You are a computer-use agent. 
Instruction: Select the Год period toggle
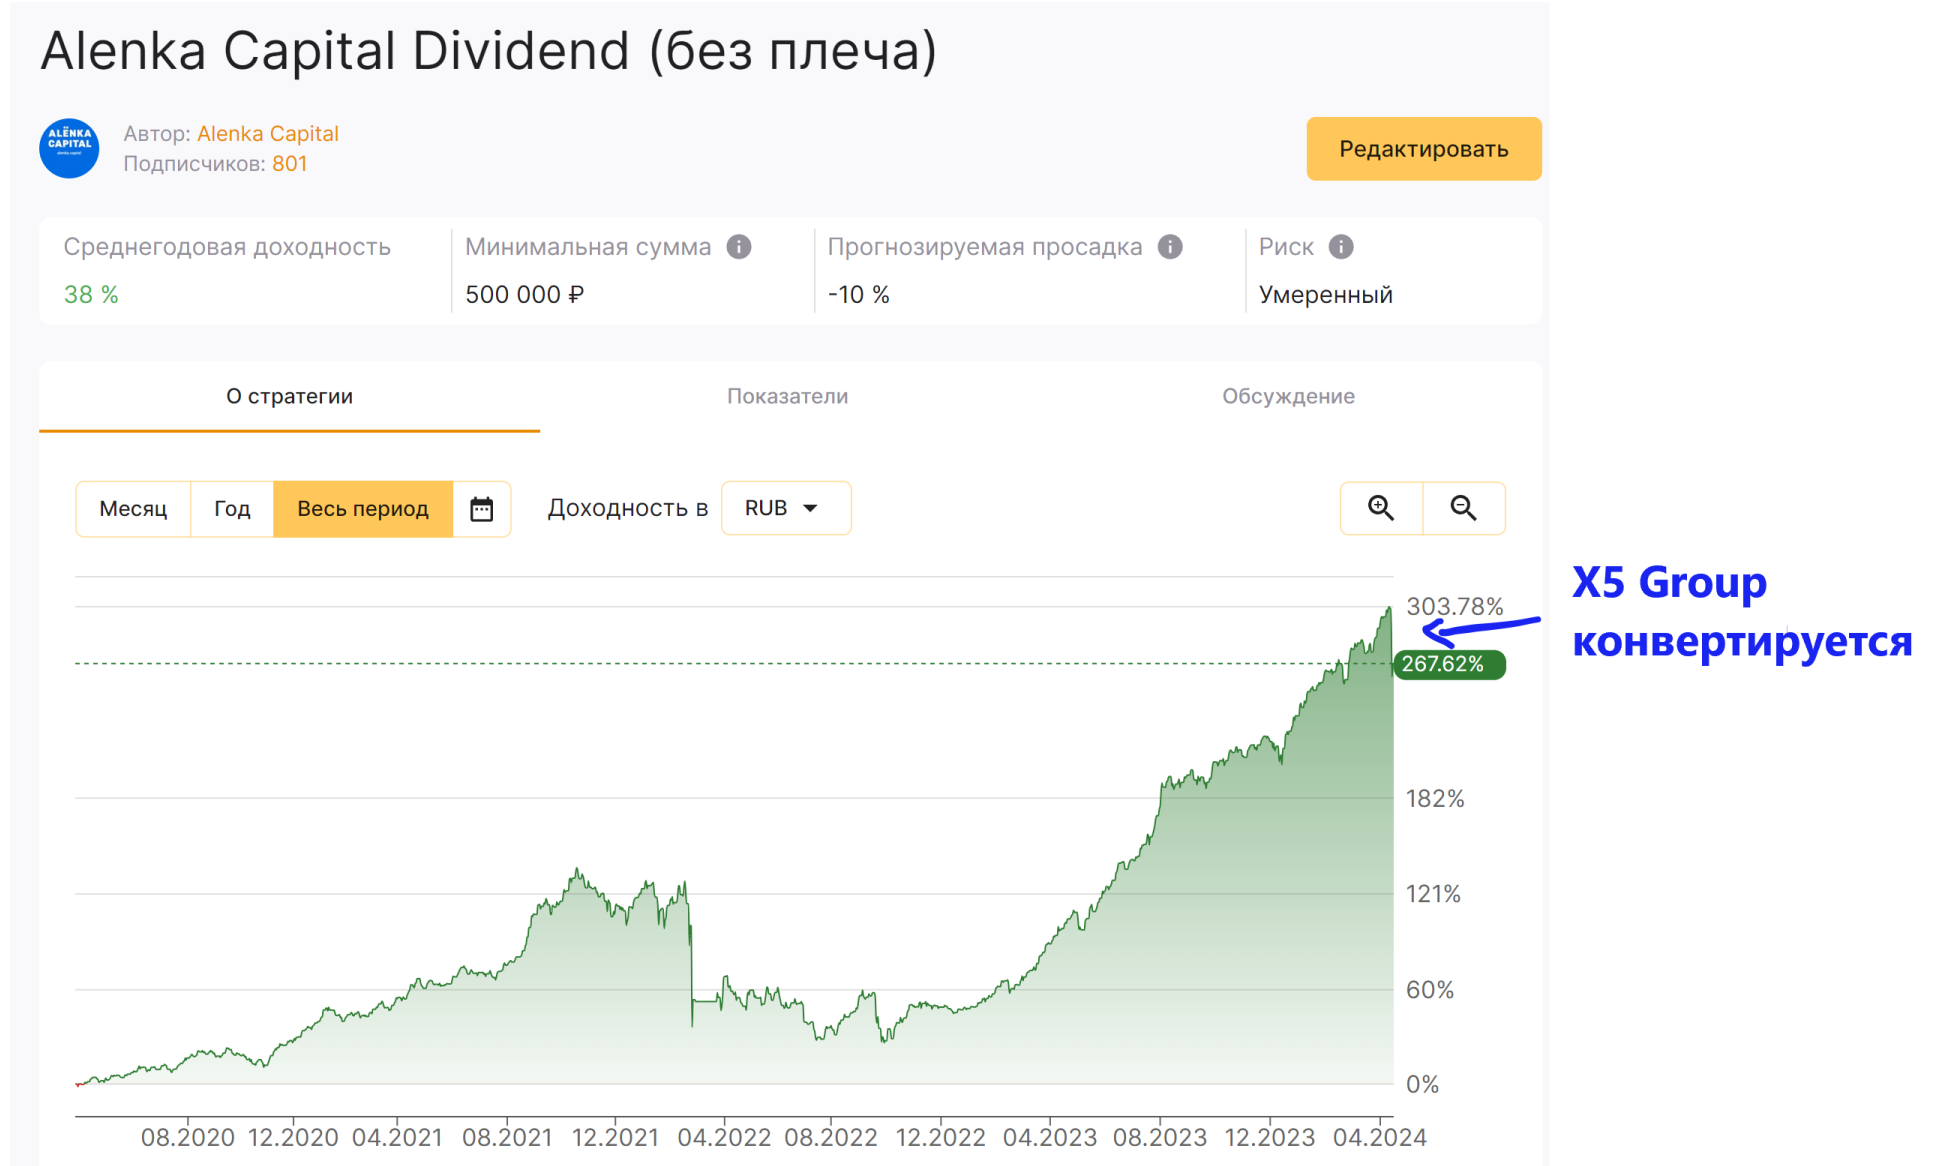click(x=232, y=509)
